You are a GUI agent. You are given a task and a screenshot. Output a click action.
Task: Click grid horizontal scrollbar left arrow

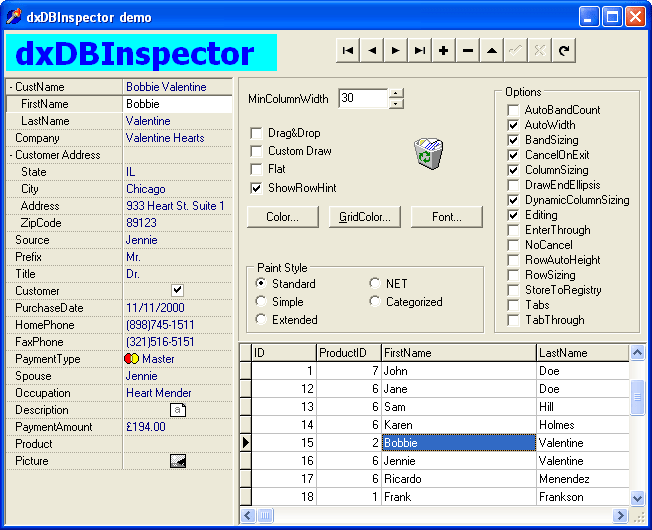[x=248, y=516]
